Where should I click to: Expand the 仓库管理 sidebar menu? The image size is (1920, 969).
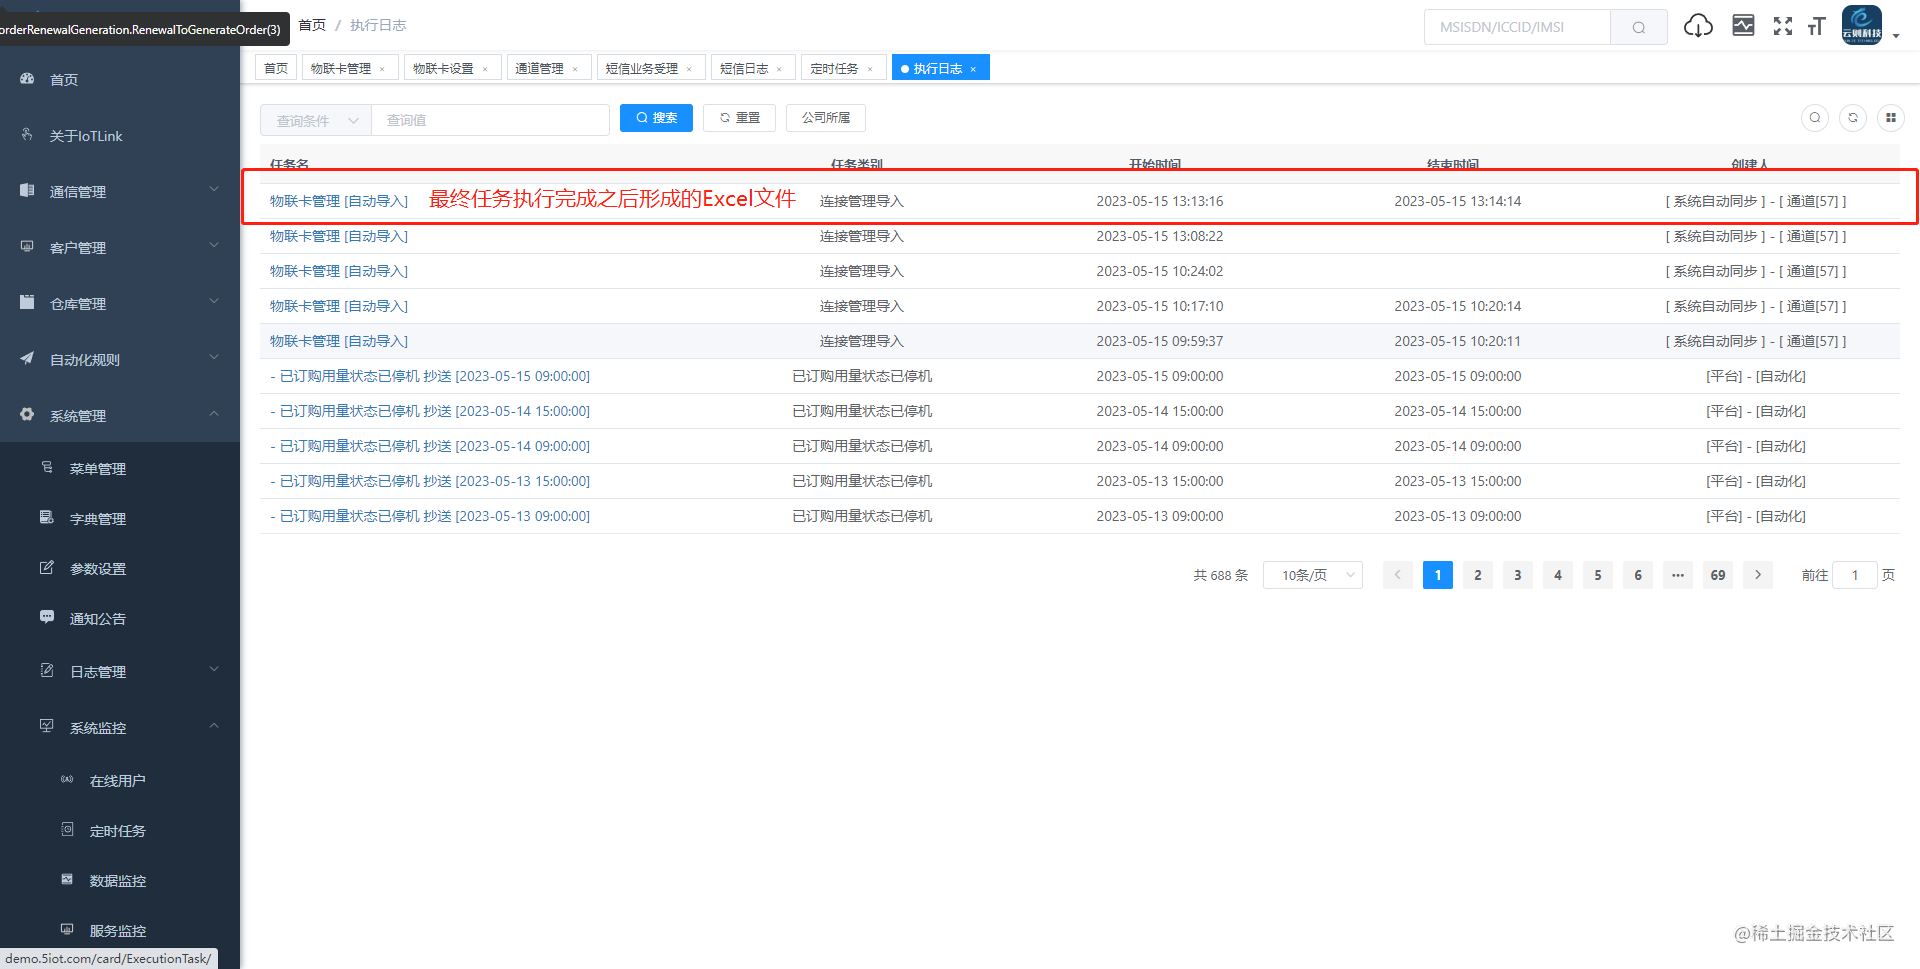click(120, 303)
